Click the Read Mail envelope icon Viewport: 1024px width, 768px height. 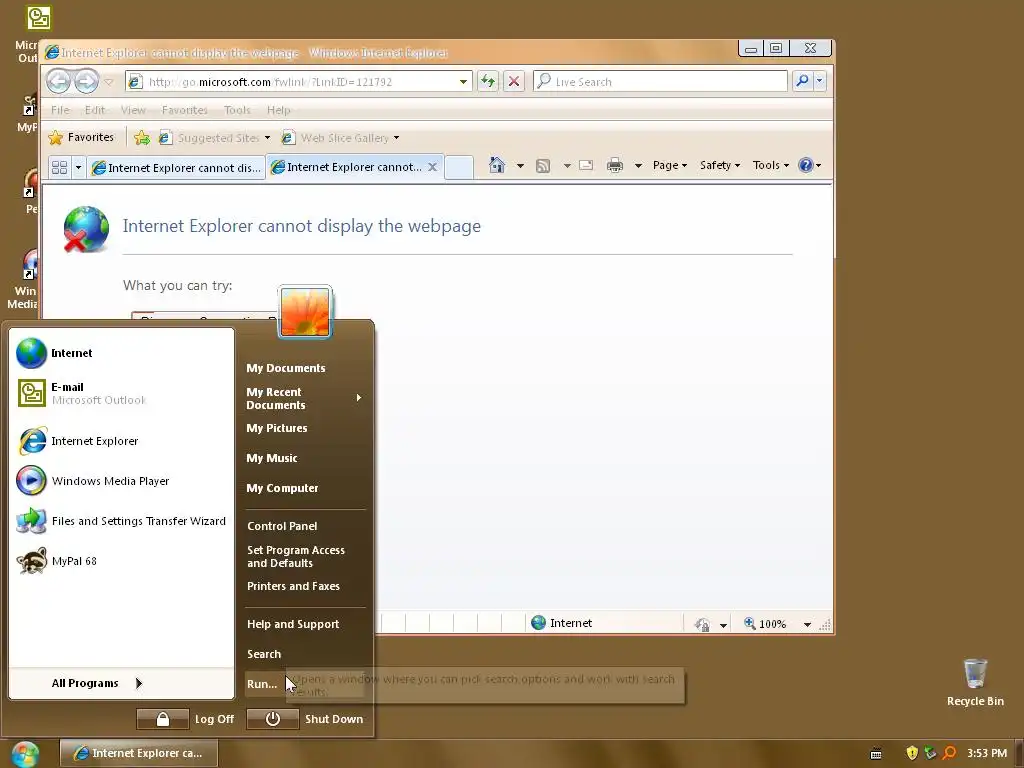[x=586, y=165]
